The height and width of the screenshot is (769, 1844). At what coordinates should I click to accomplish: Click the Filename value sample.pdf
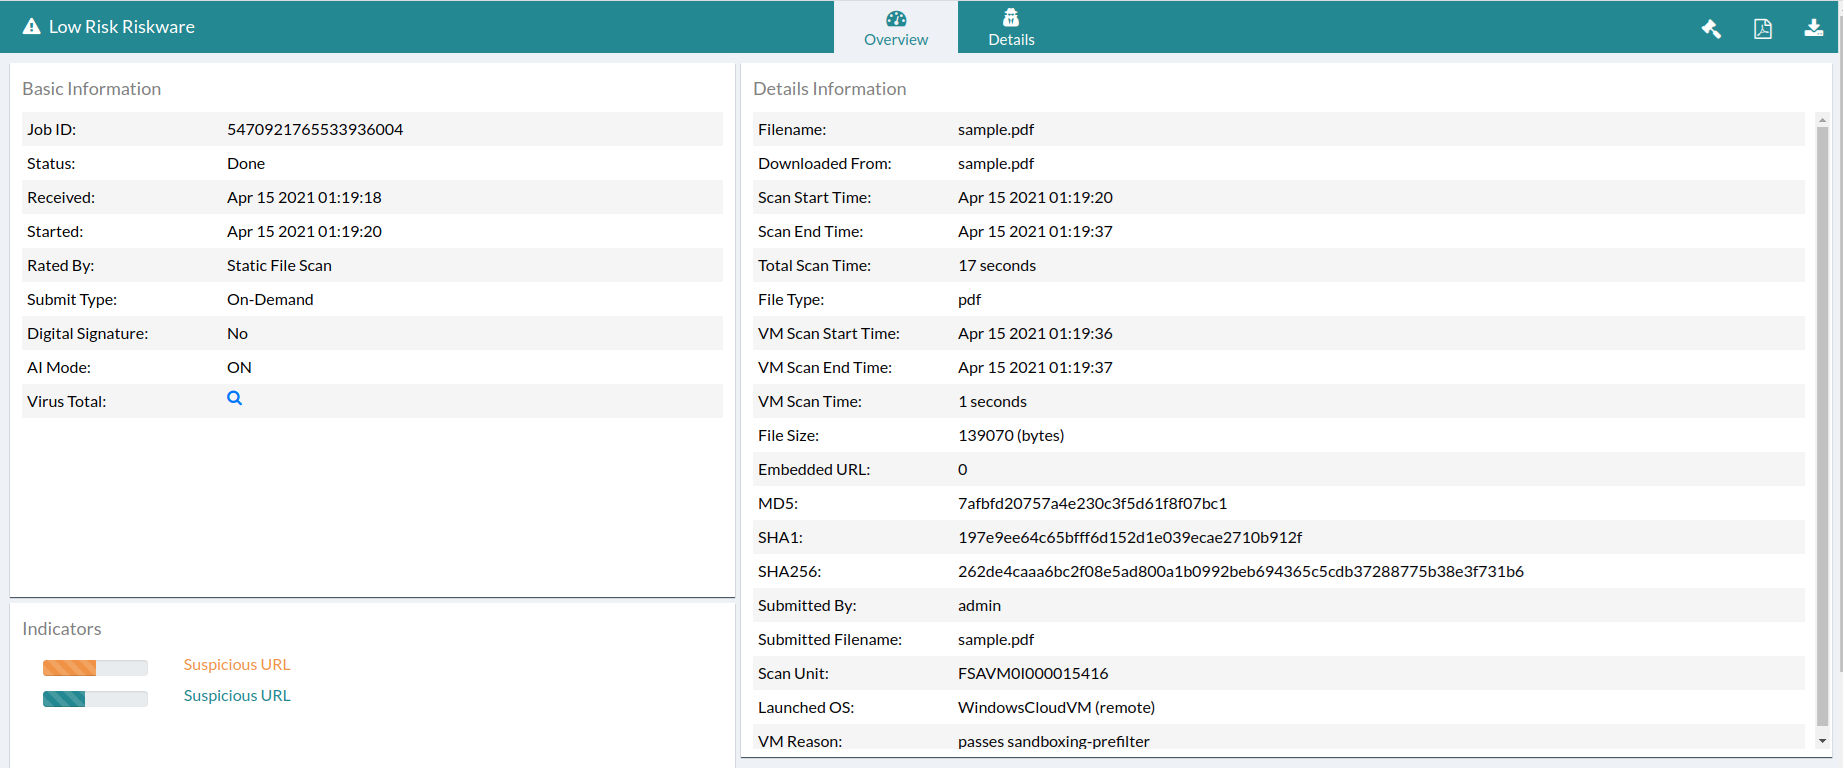(996, 130)
